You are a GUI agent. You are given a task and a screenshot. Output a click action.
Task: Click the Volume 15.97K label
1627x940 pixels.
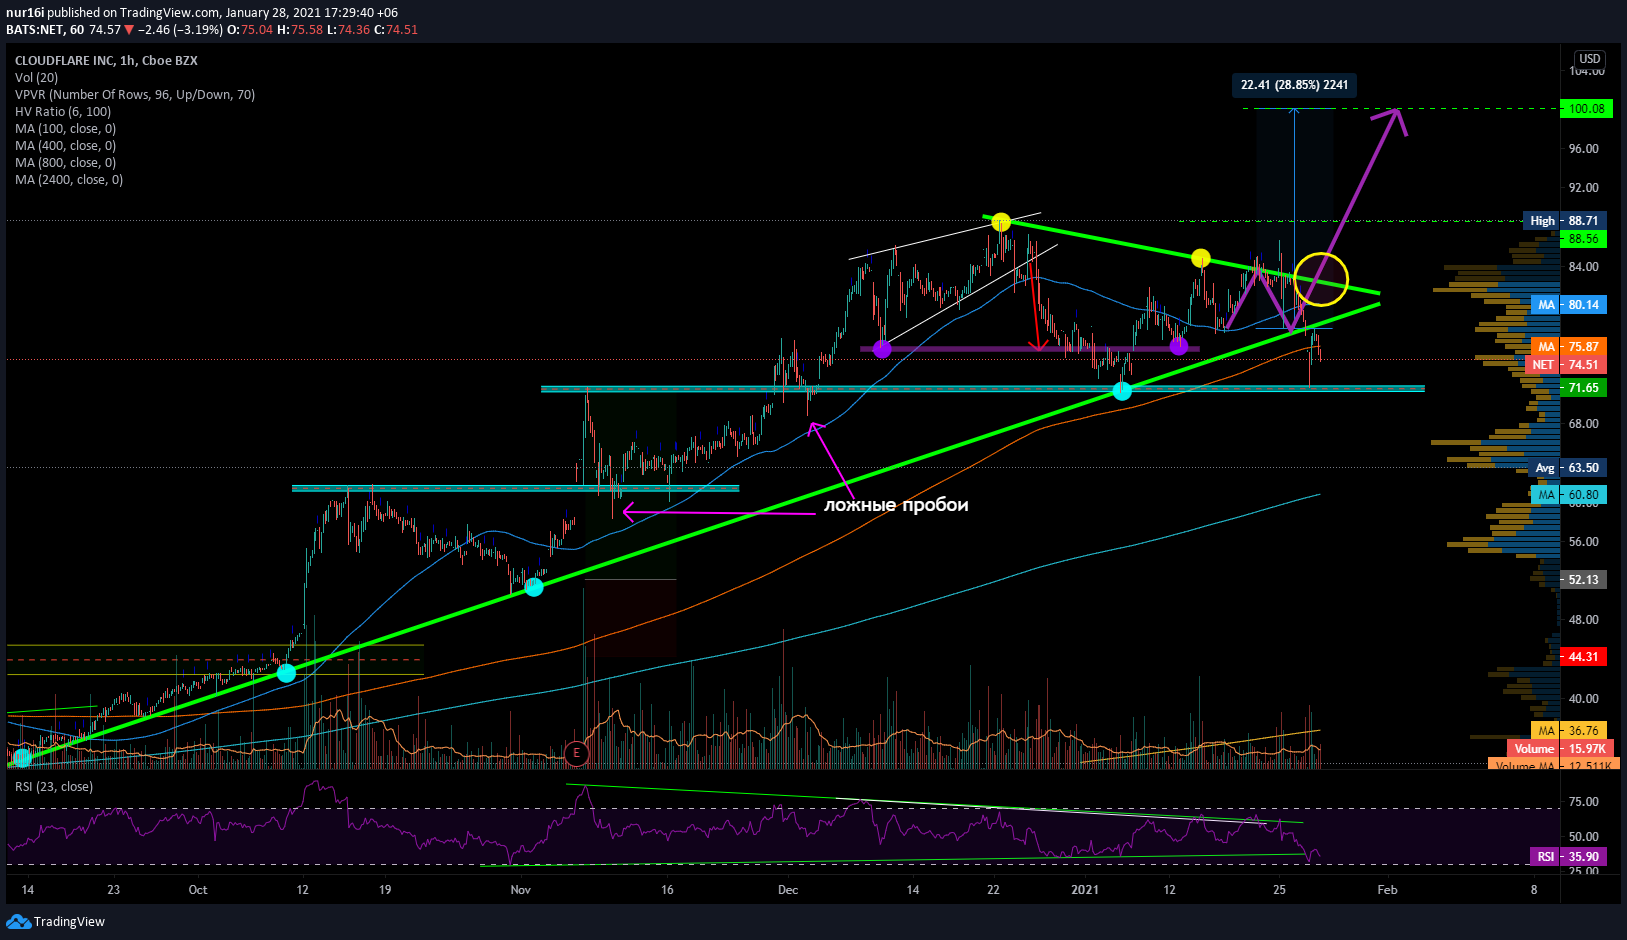(x=1559, y=748)
